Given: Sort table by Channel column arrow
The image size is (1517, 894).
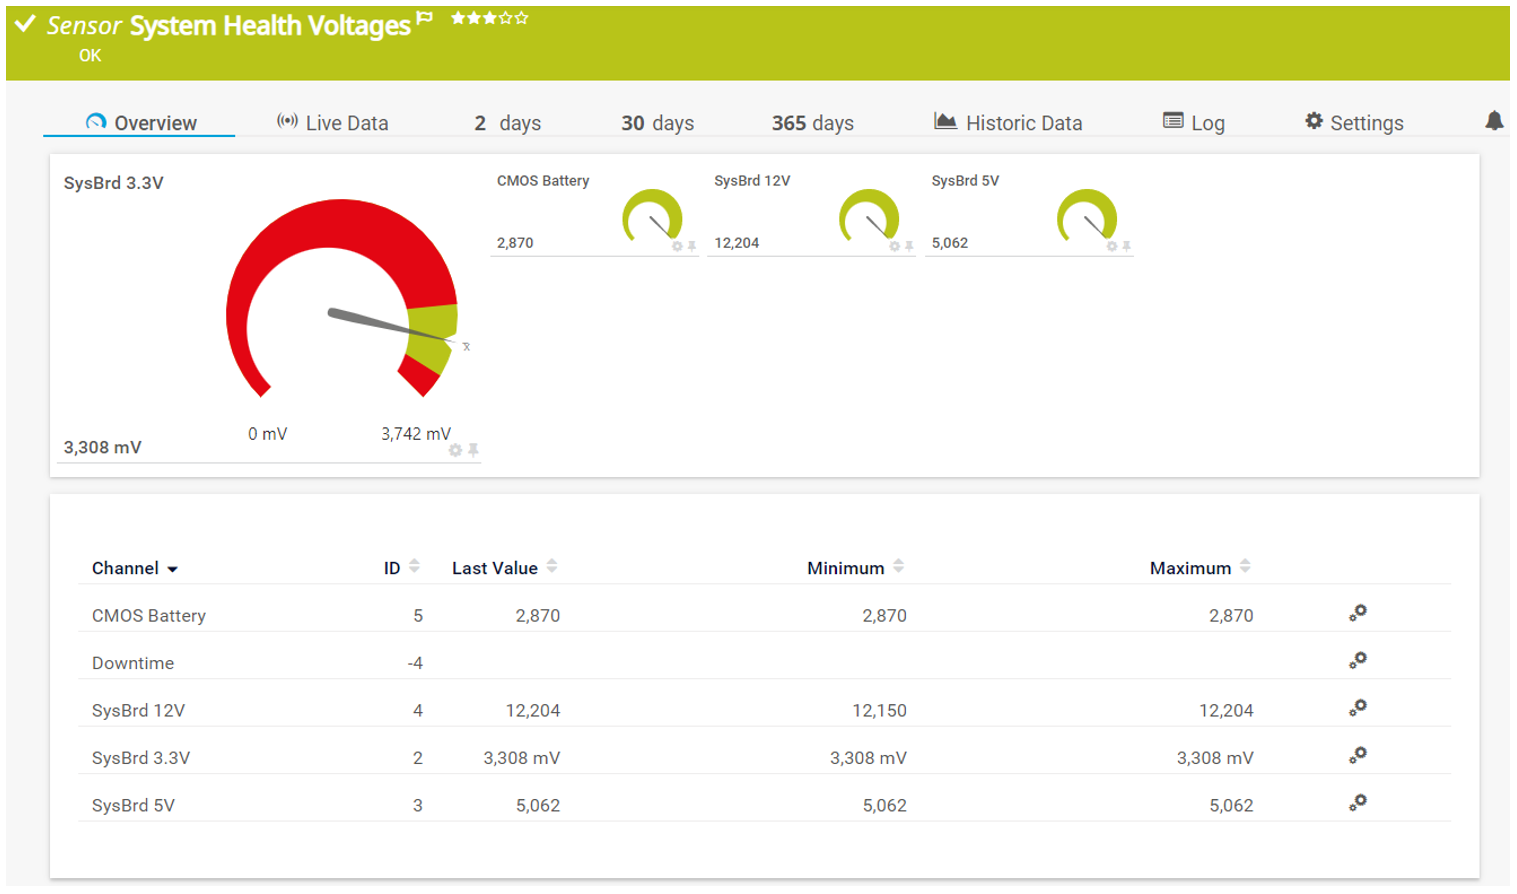Looking at the screenshot, I should 172,569.
